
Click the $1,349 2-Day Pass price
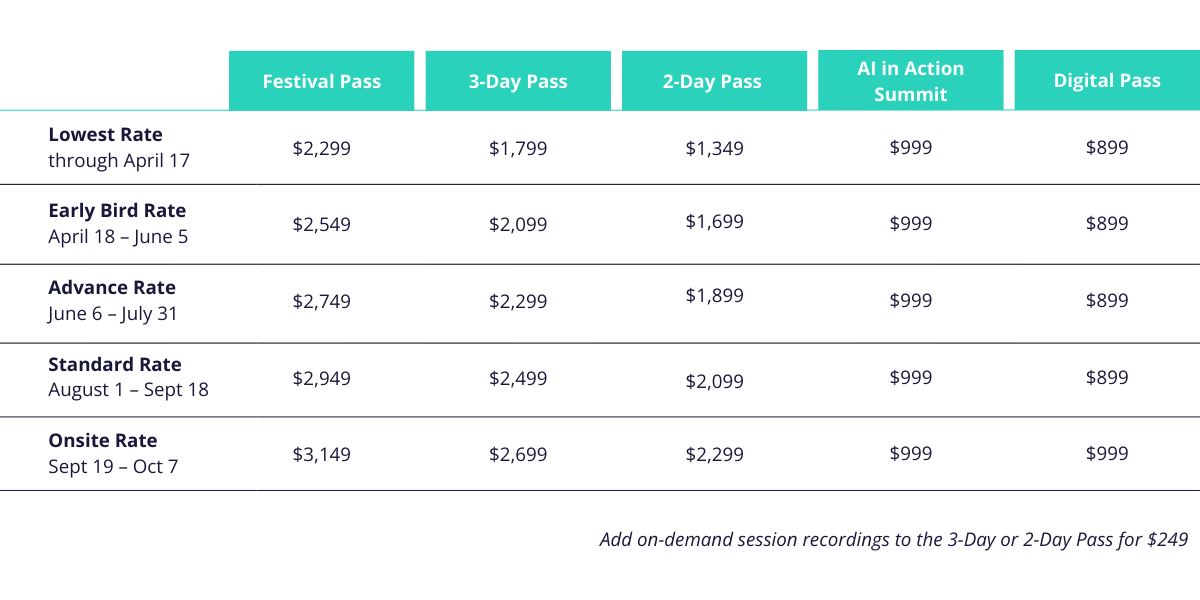[714, 148]
